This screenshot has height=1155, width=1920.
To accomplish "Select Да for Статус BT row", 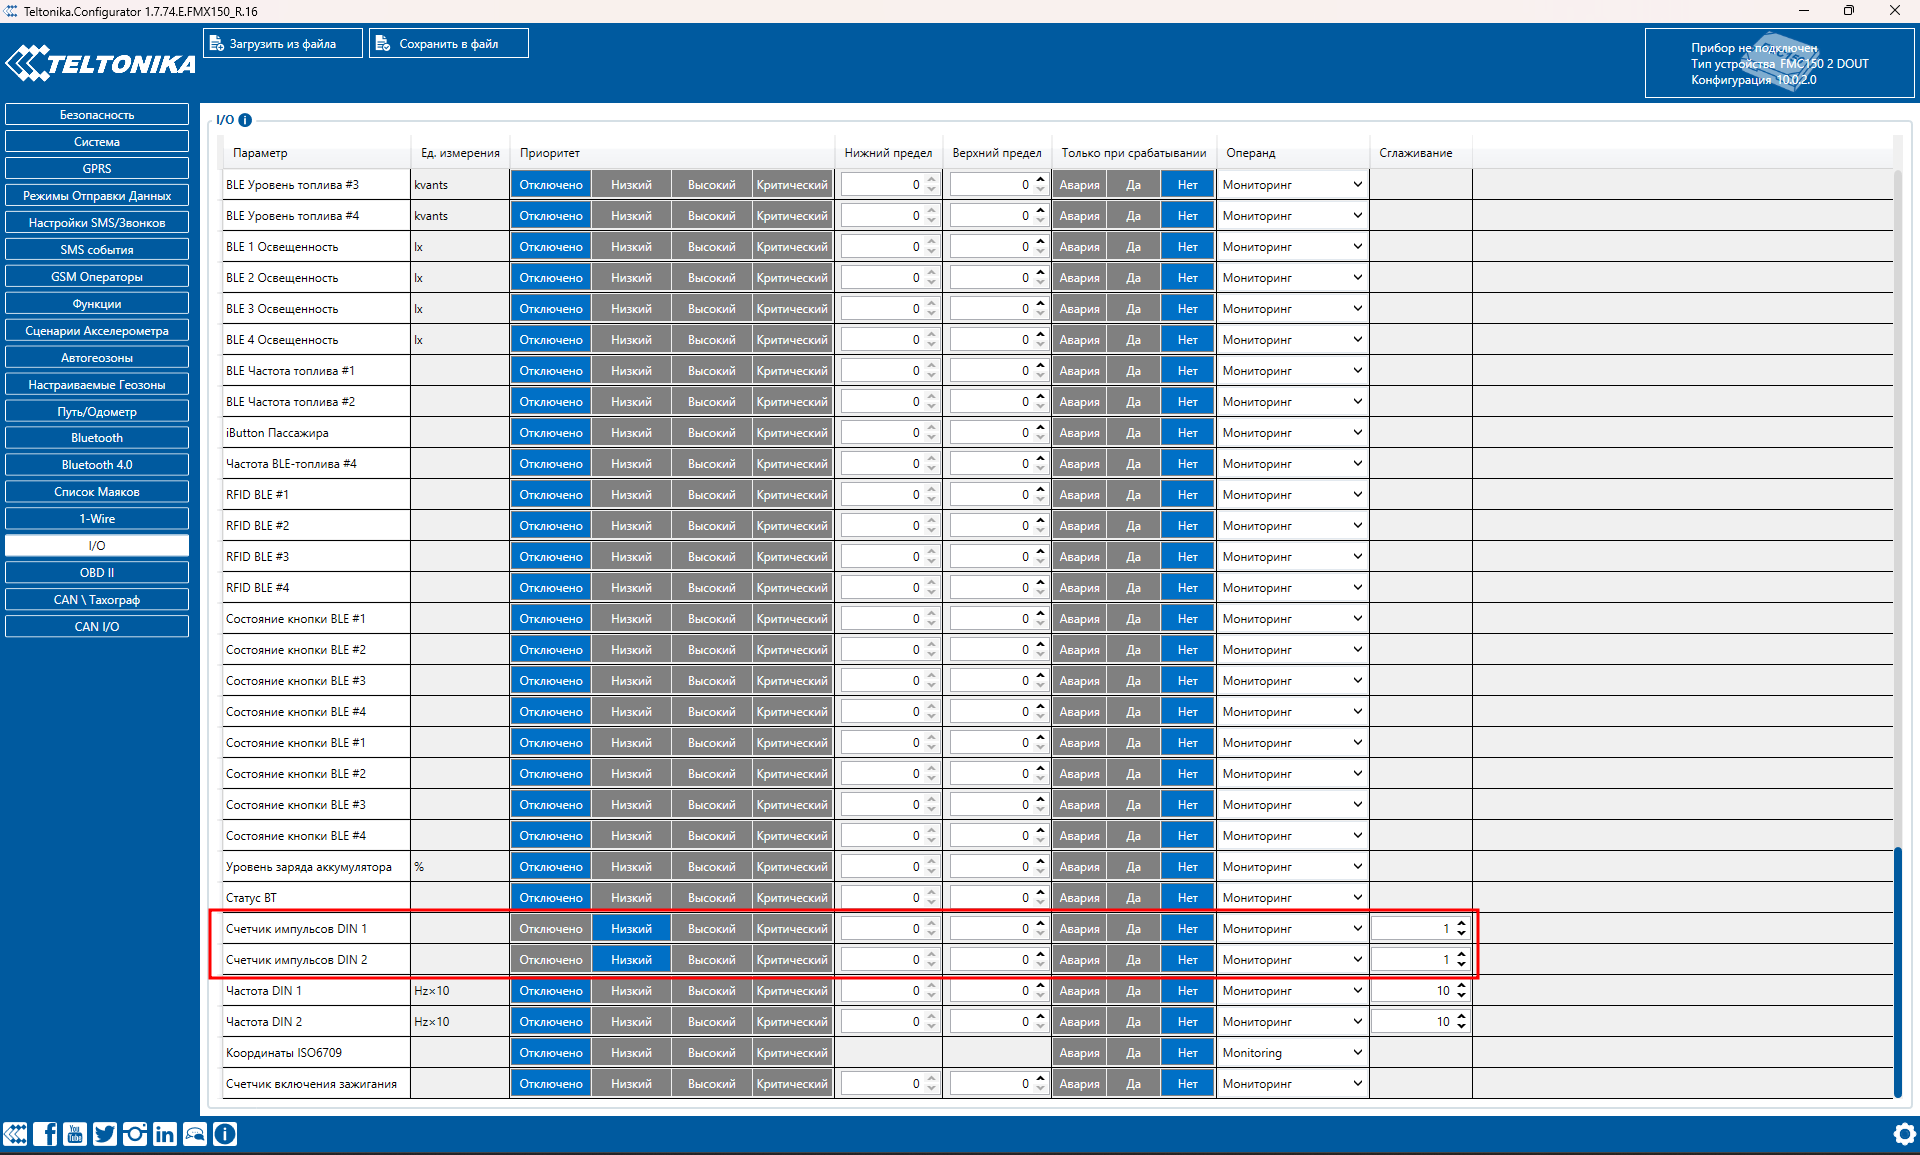I will tap(1133, 898).
